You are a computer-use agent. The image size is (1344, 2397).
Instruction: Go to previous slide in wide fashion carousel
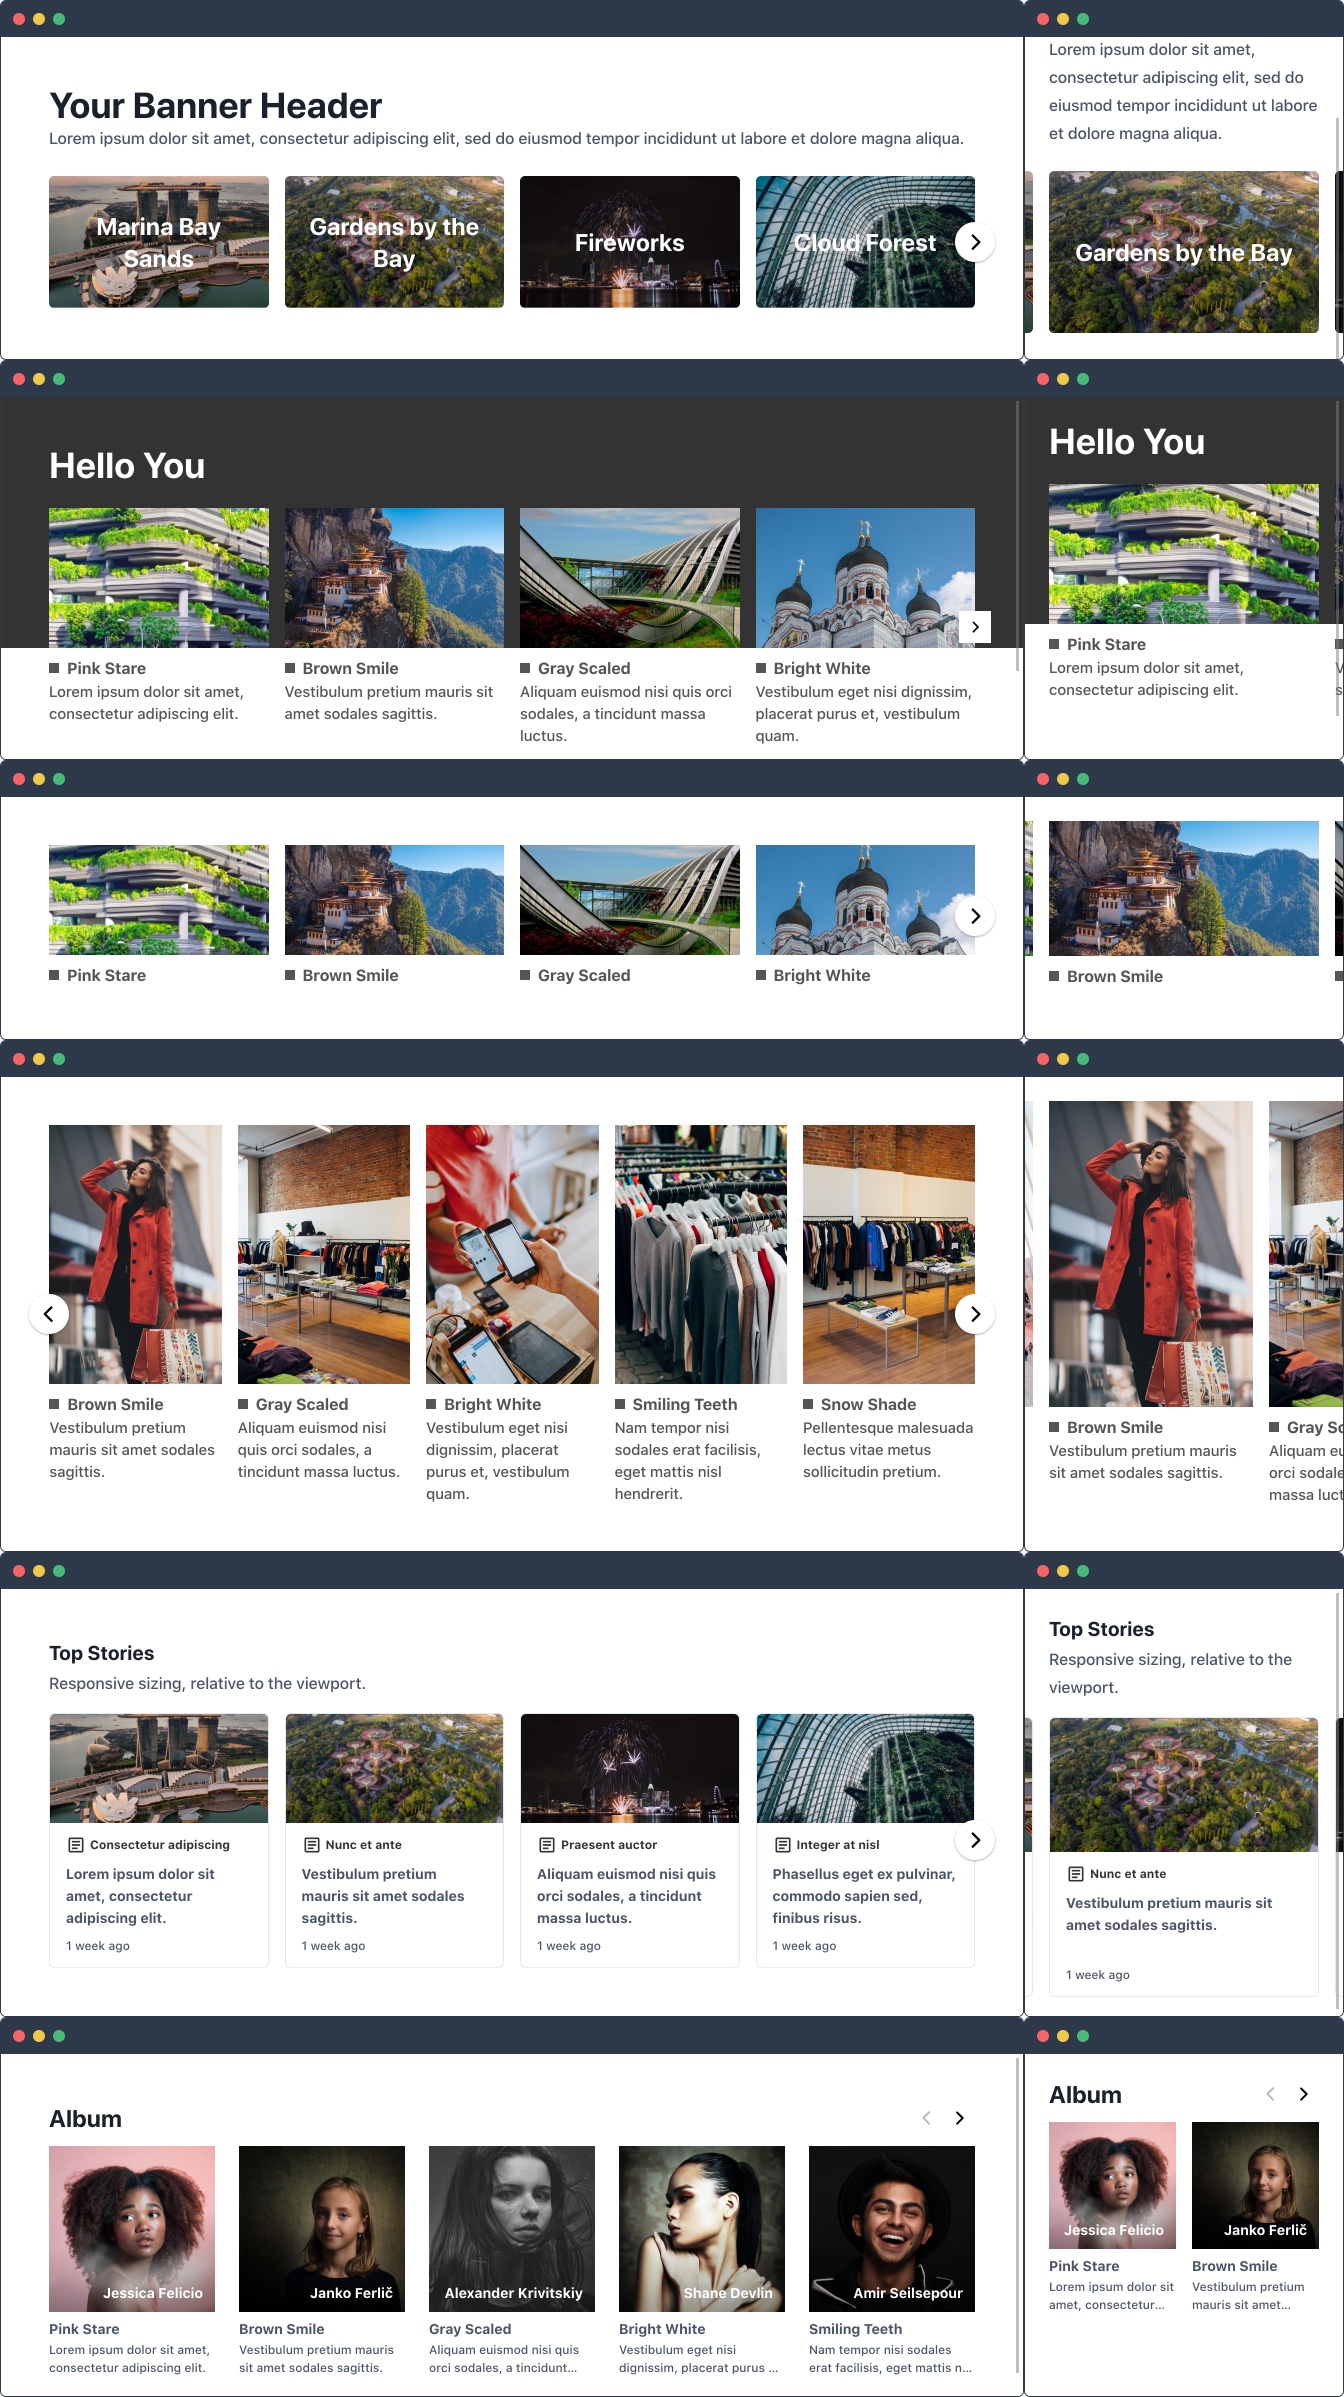tap(49, 1314)
